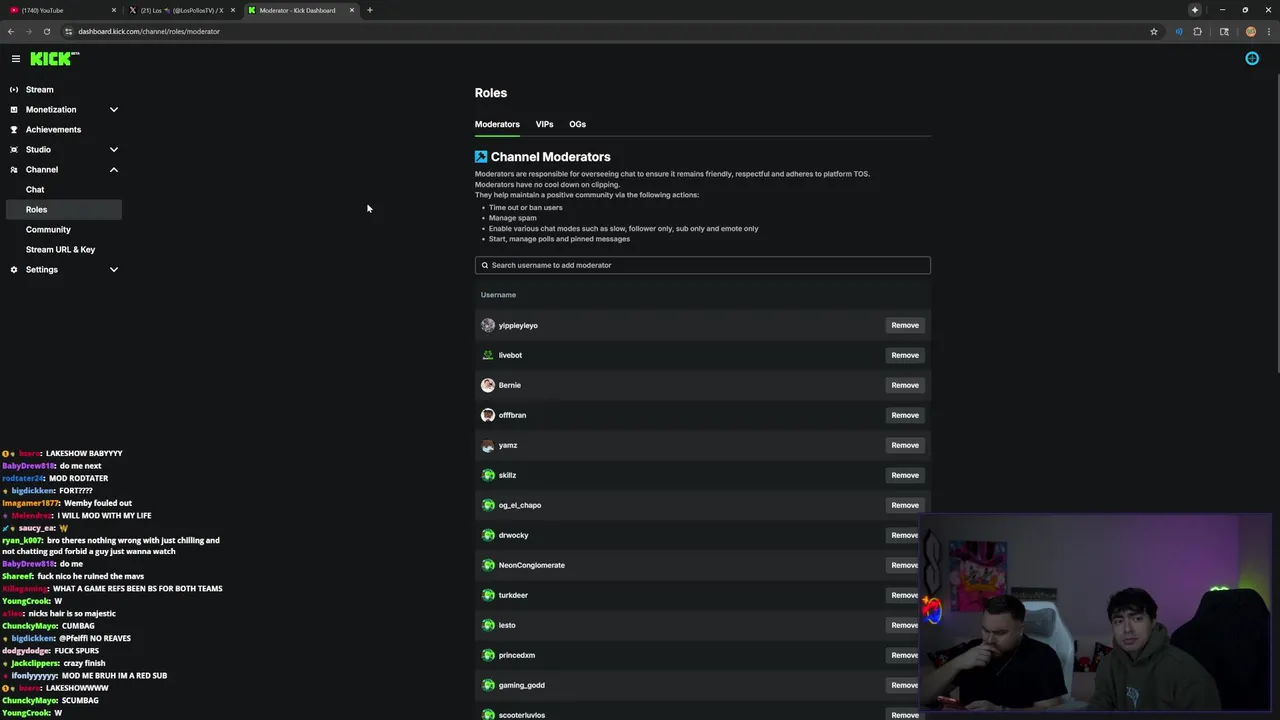
Task: Click the globe icon at top right
Action: [1252, 58]
